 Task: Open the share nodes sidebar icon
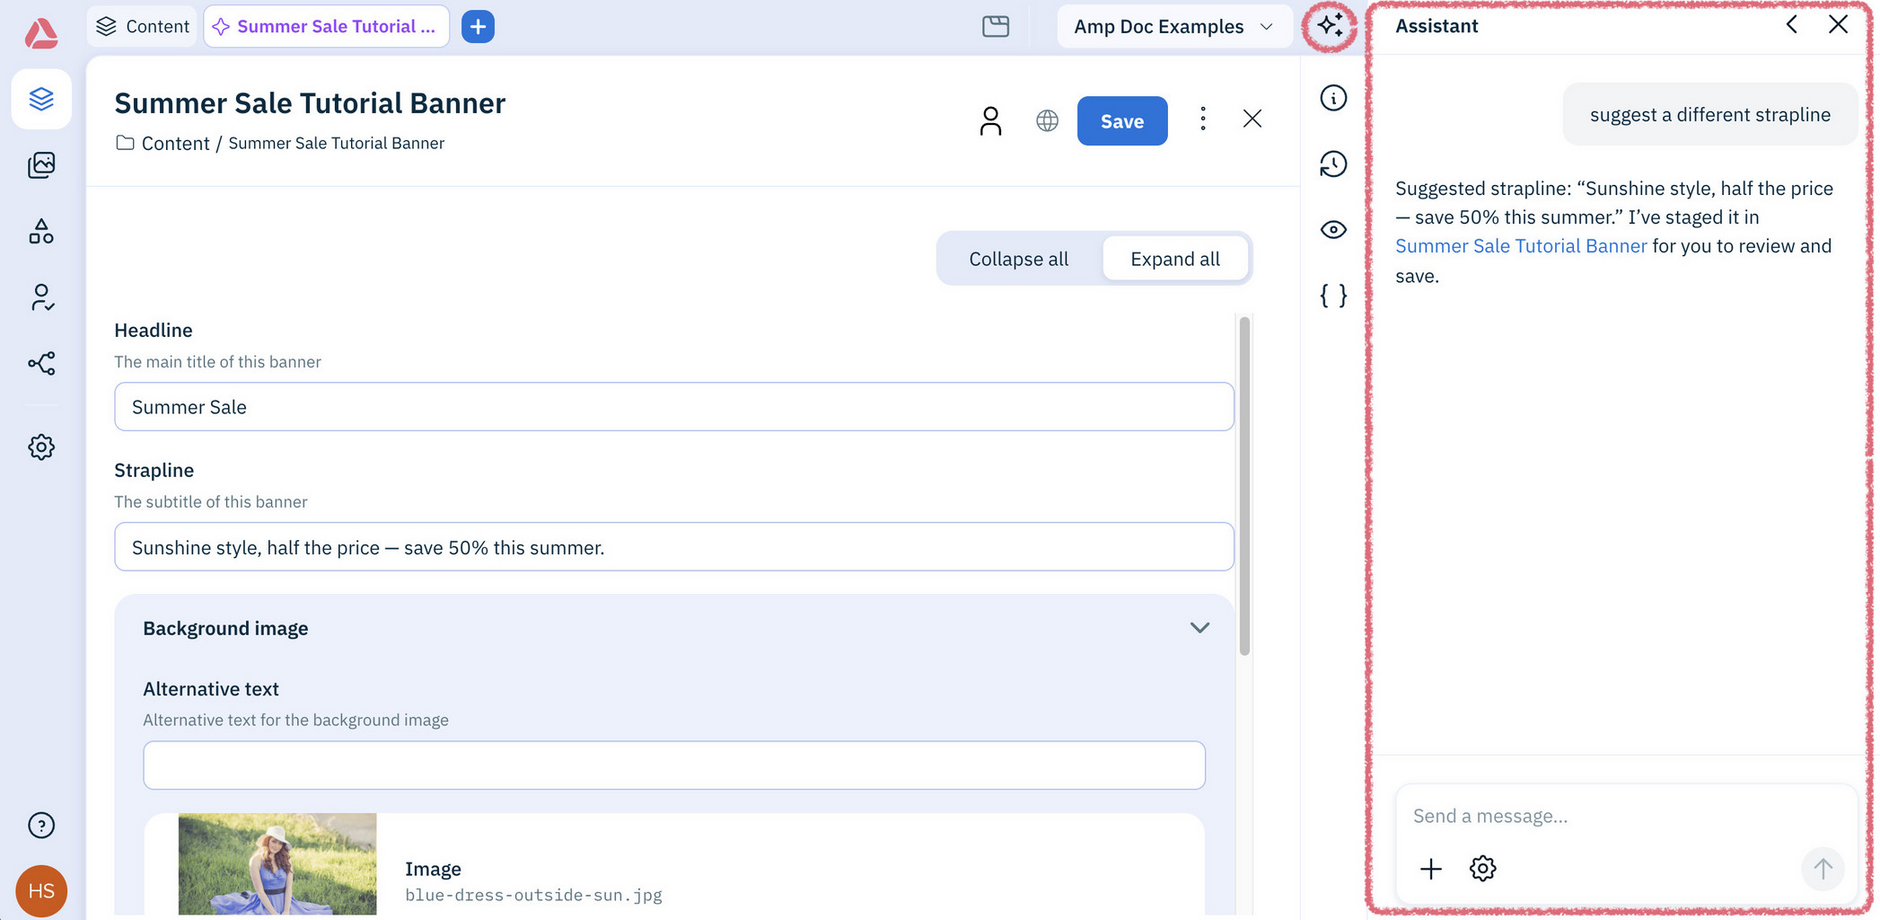click(x=41, y=363)
